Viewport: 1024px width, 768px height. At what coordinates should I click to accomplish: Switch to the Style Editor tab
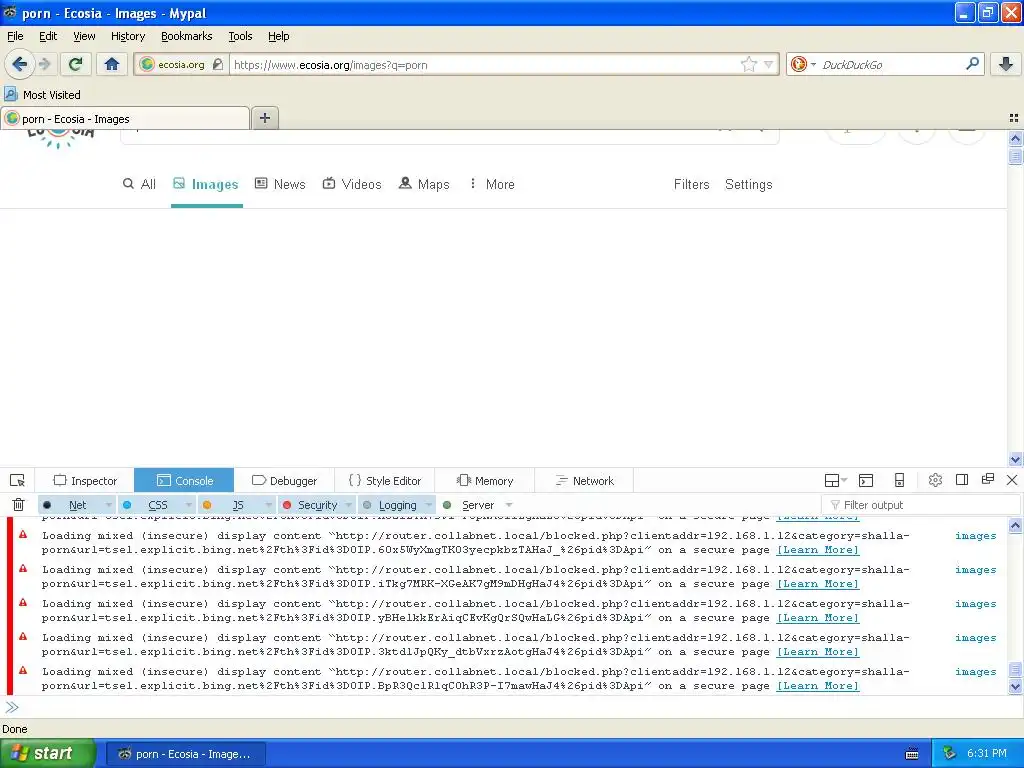[385, 481]
